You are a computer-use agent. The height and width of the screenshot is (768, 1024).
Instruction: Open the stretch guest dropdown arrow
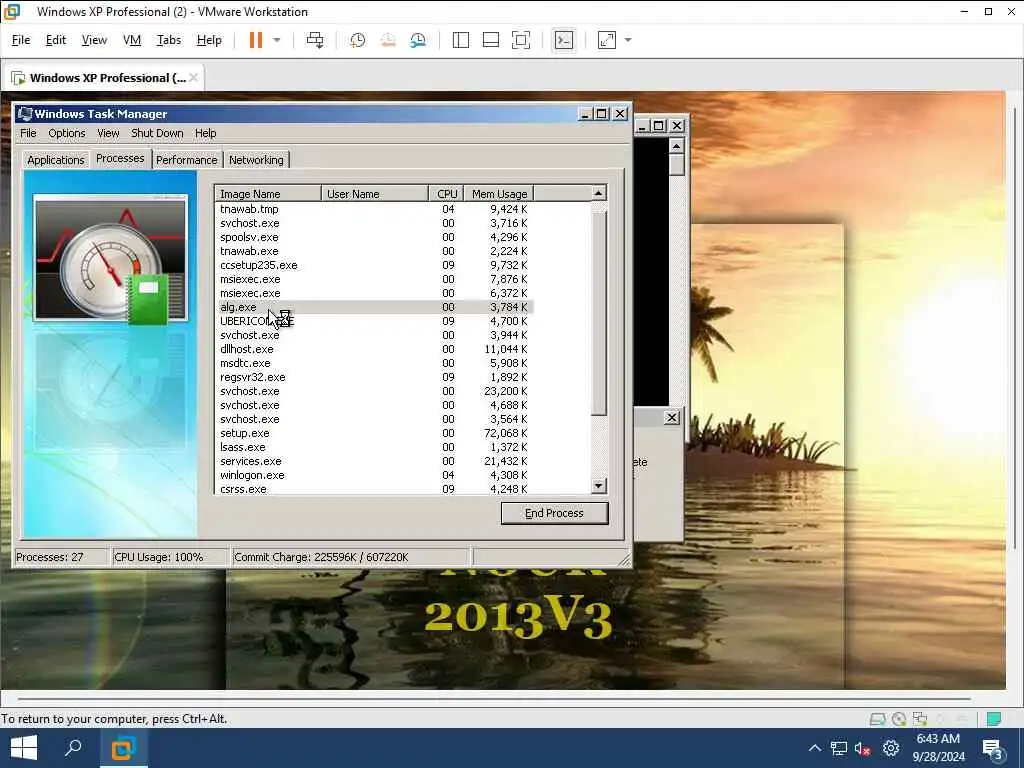coord(628,40)
